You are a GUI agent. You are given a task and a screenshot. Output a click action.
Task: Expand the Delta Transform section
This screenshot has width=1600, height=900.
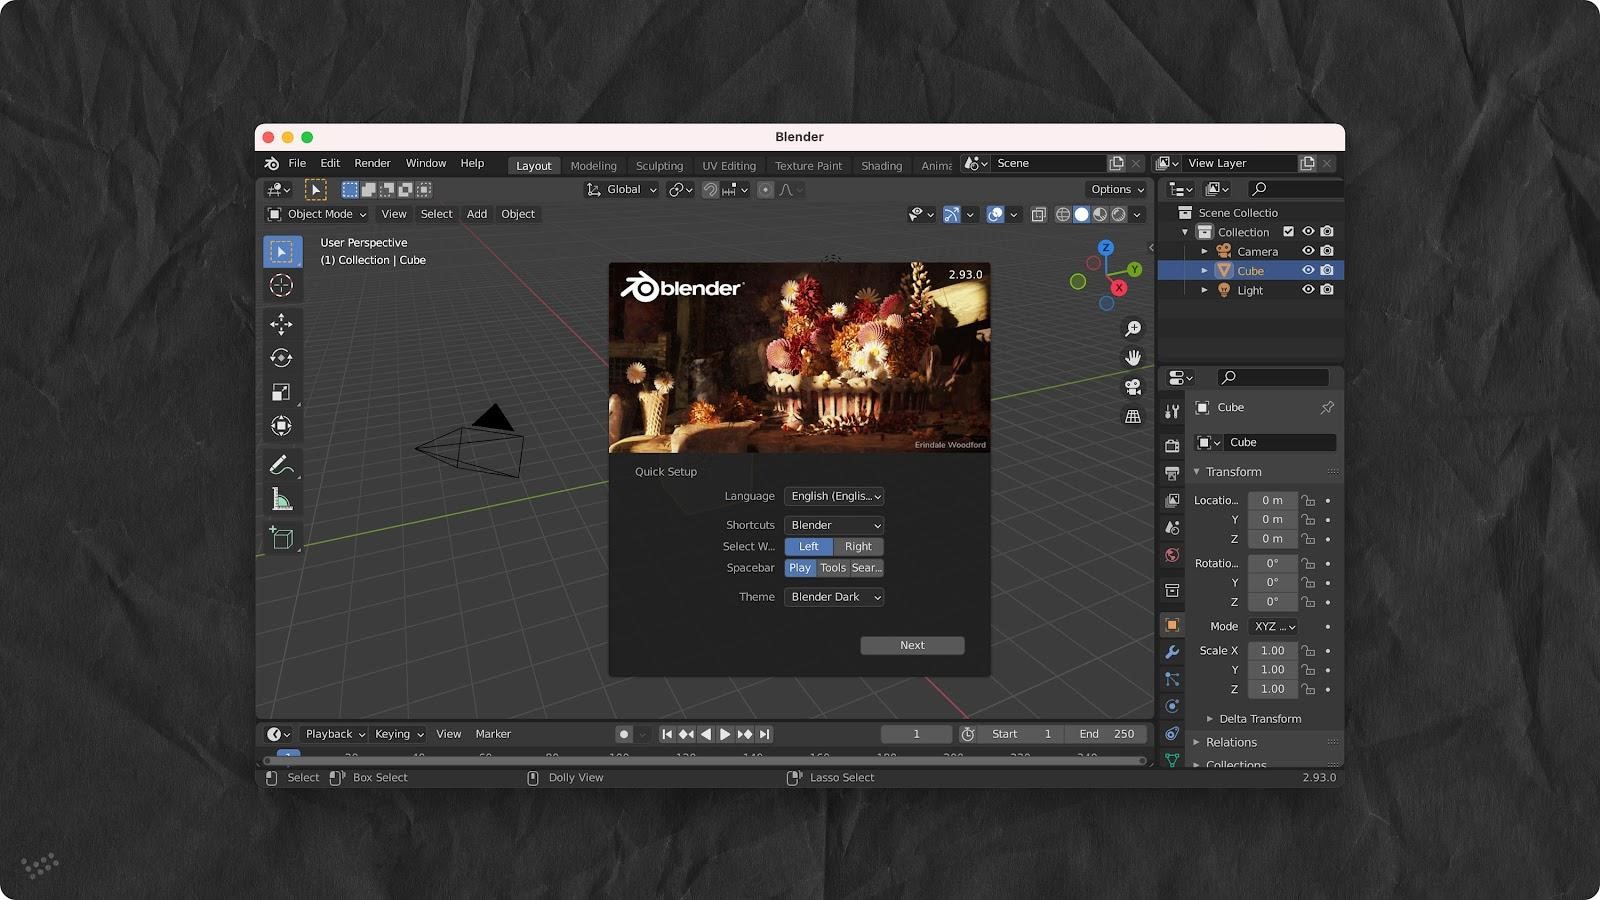(x=1261, y=719)
